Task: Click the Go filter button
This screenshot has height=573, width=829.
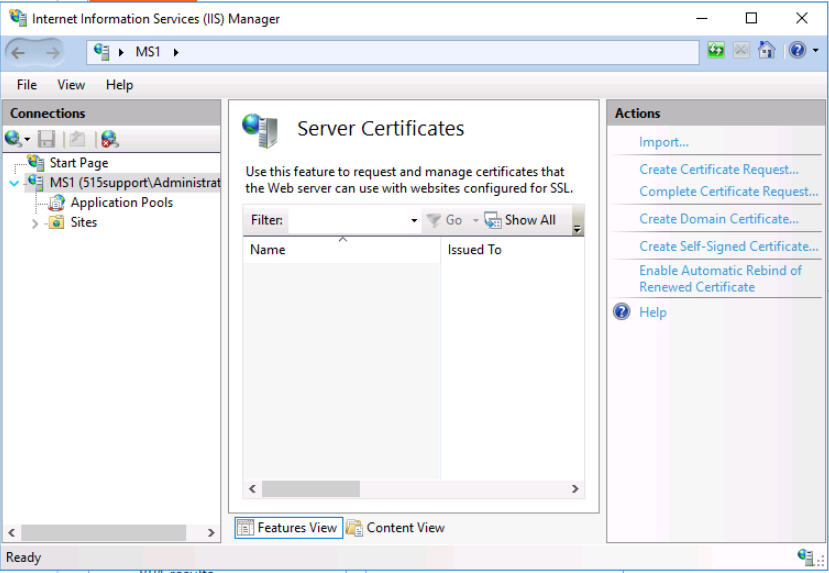Action: pyautogui.click(x=445, y=220)
